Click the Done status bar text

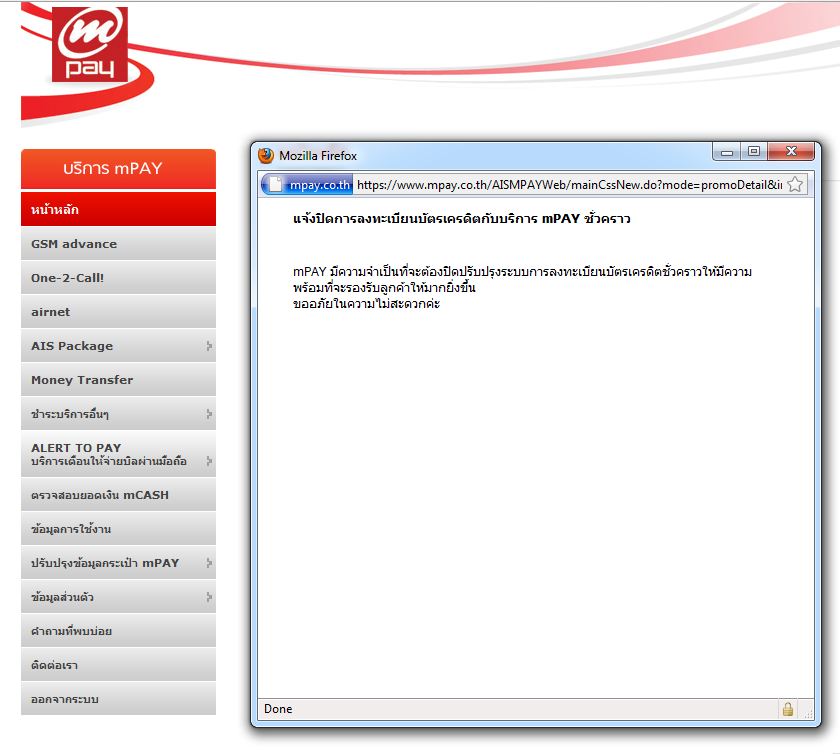tap(278, 709)
